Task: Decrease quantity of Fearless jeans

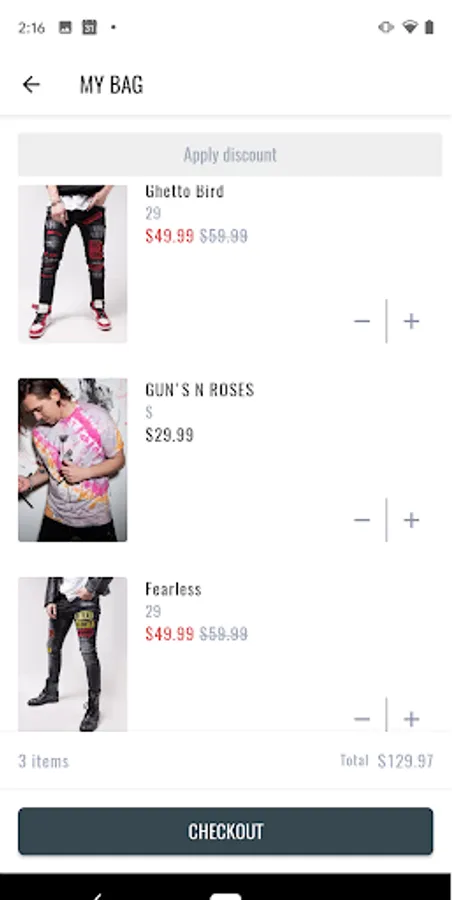Action: click(x=362, y=719)
